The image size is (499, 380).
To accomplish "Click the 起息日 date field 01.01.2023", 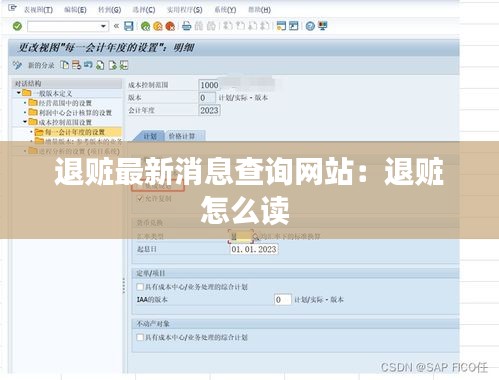I will [254, 249].
